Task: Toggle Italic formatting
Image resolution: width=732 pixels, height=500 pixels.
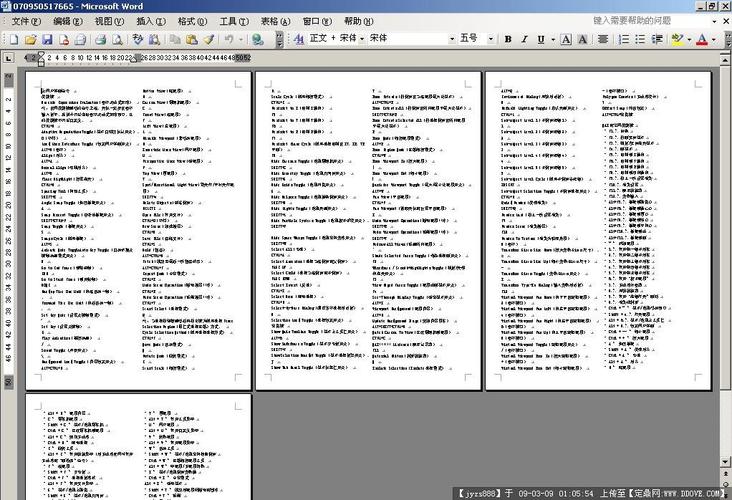Action: click(523, 39)
